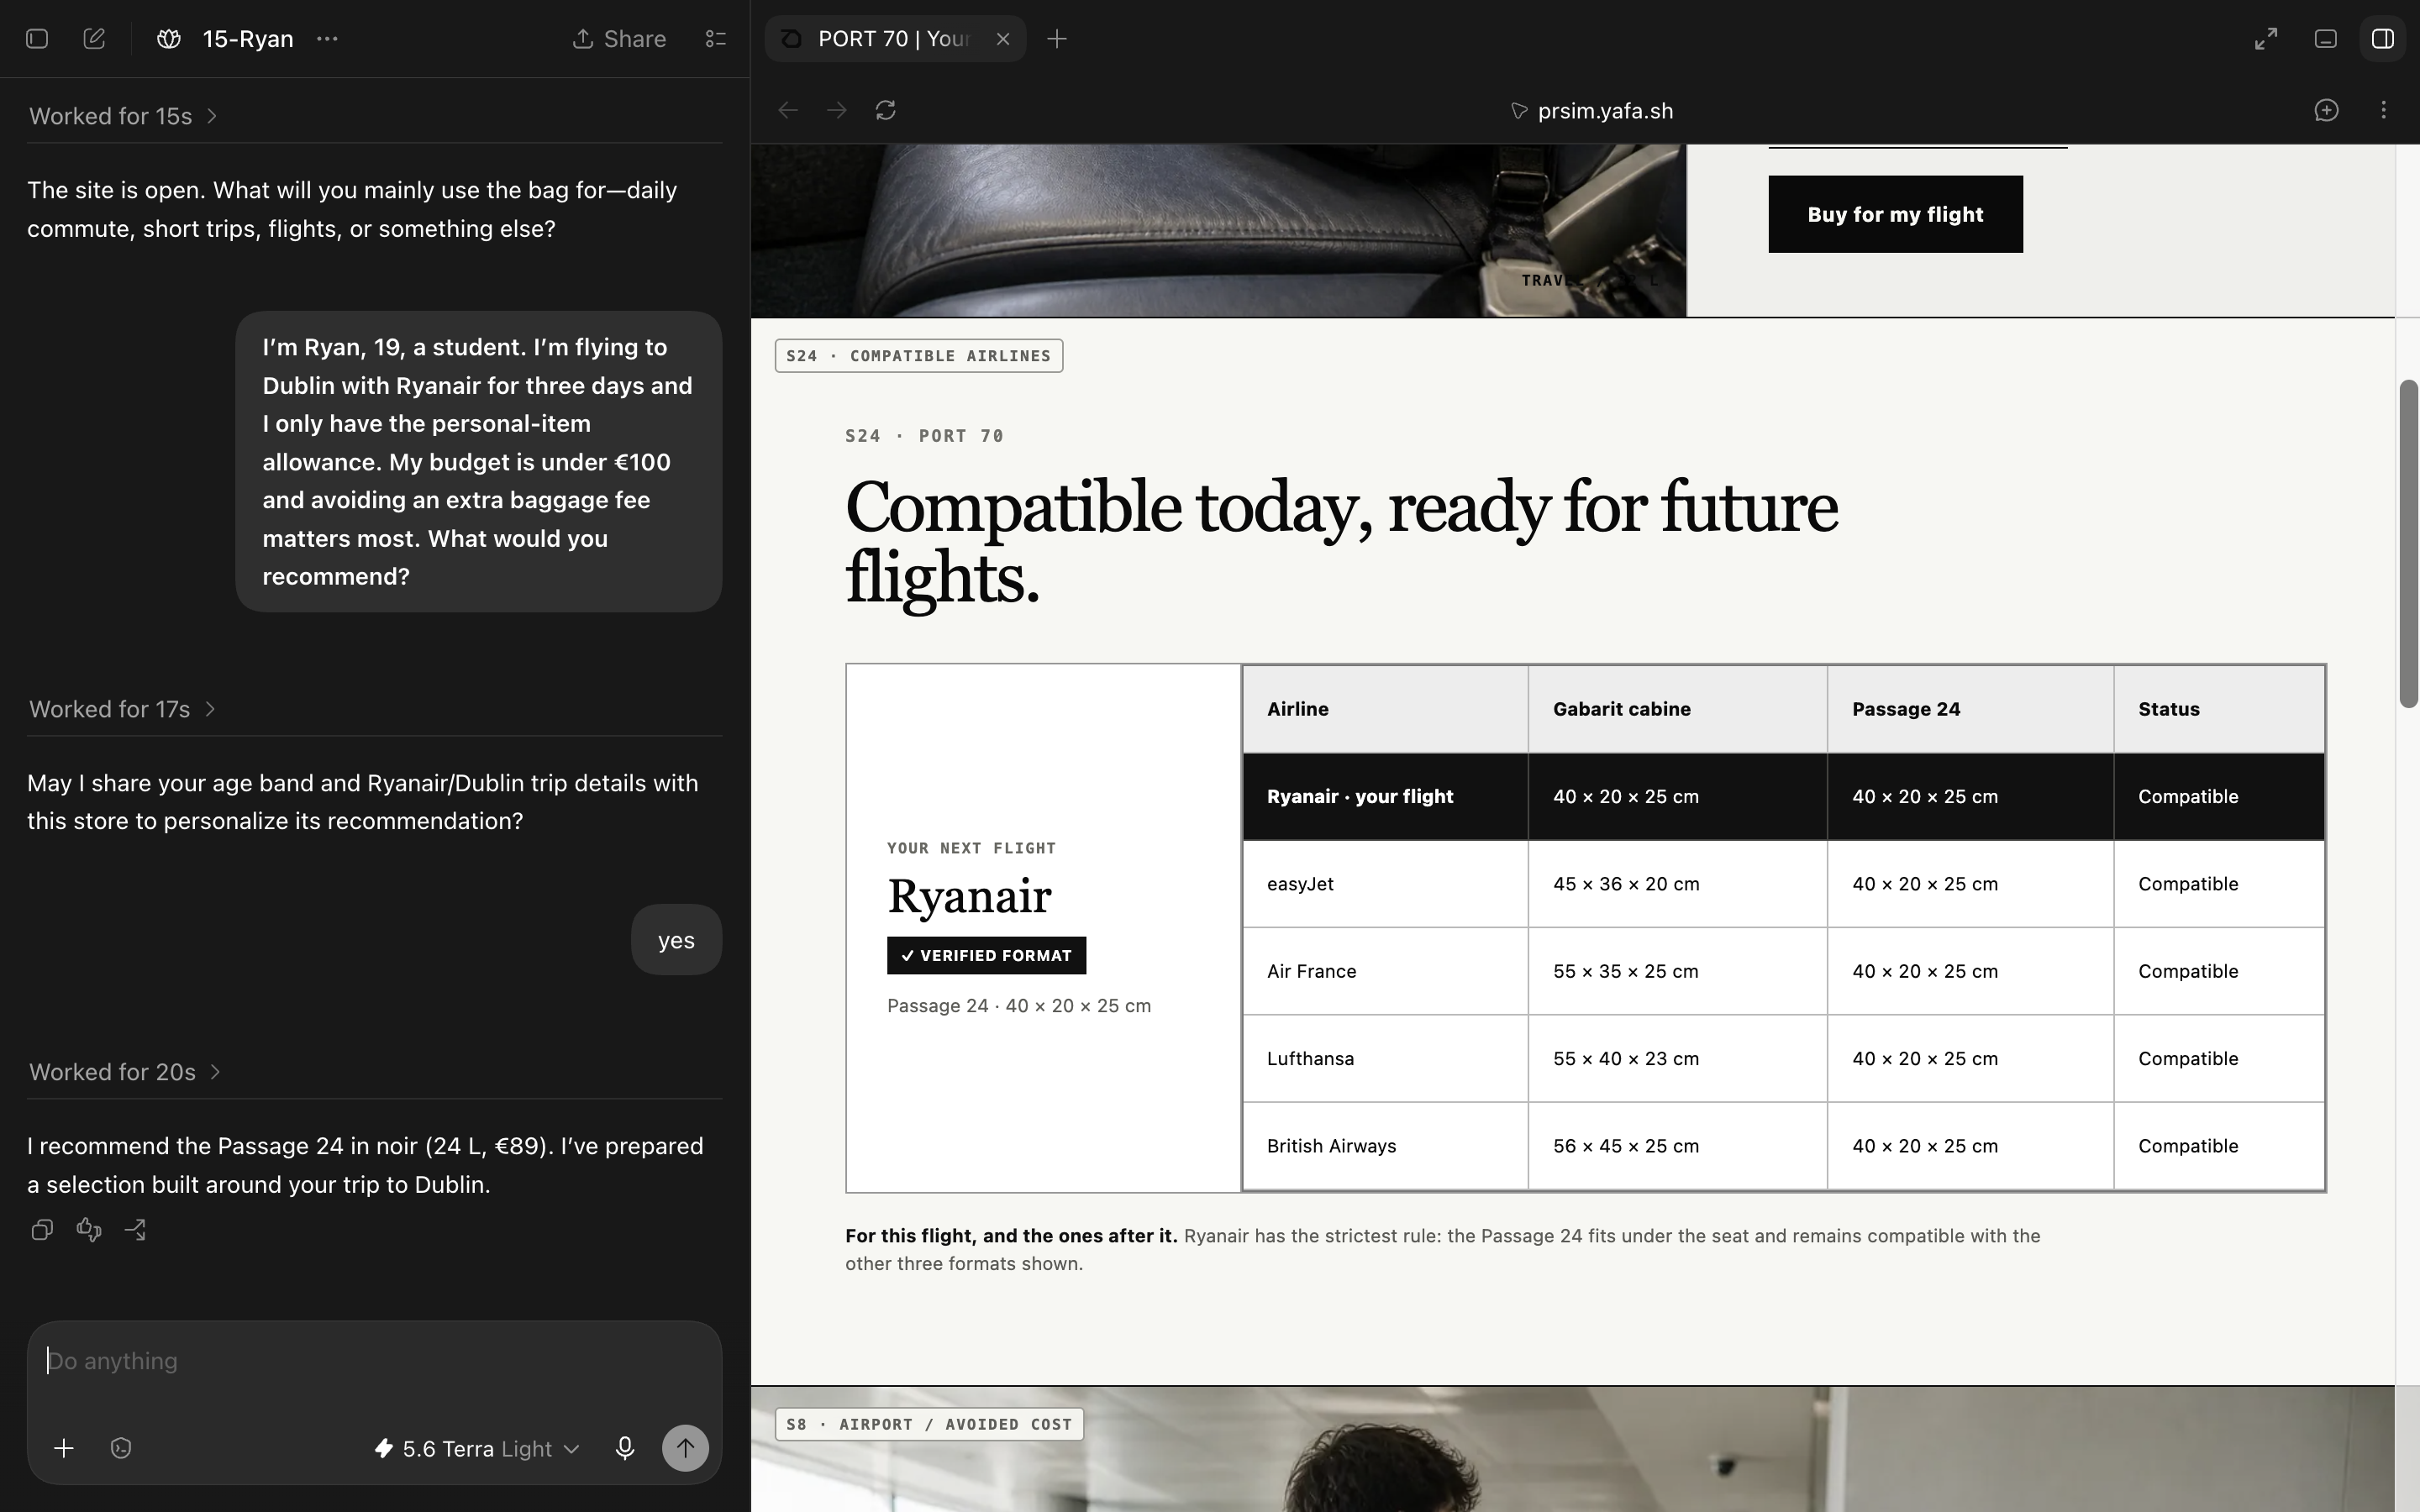Viewport: 2420px width, 1512px height.
Task: Share this conversation
Action: point(619,39)
